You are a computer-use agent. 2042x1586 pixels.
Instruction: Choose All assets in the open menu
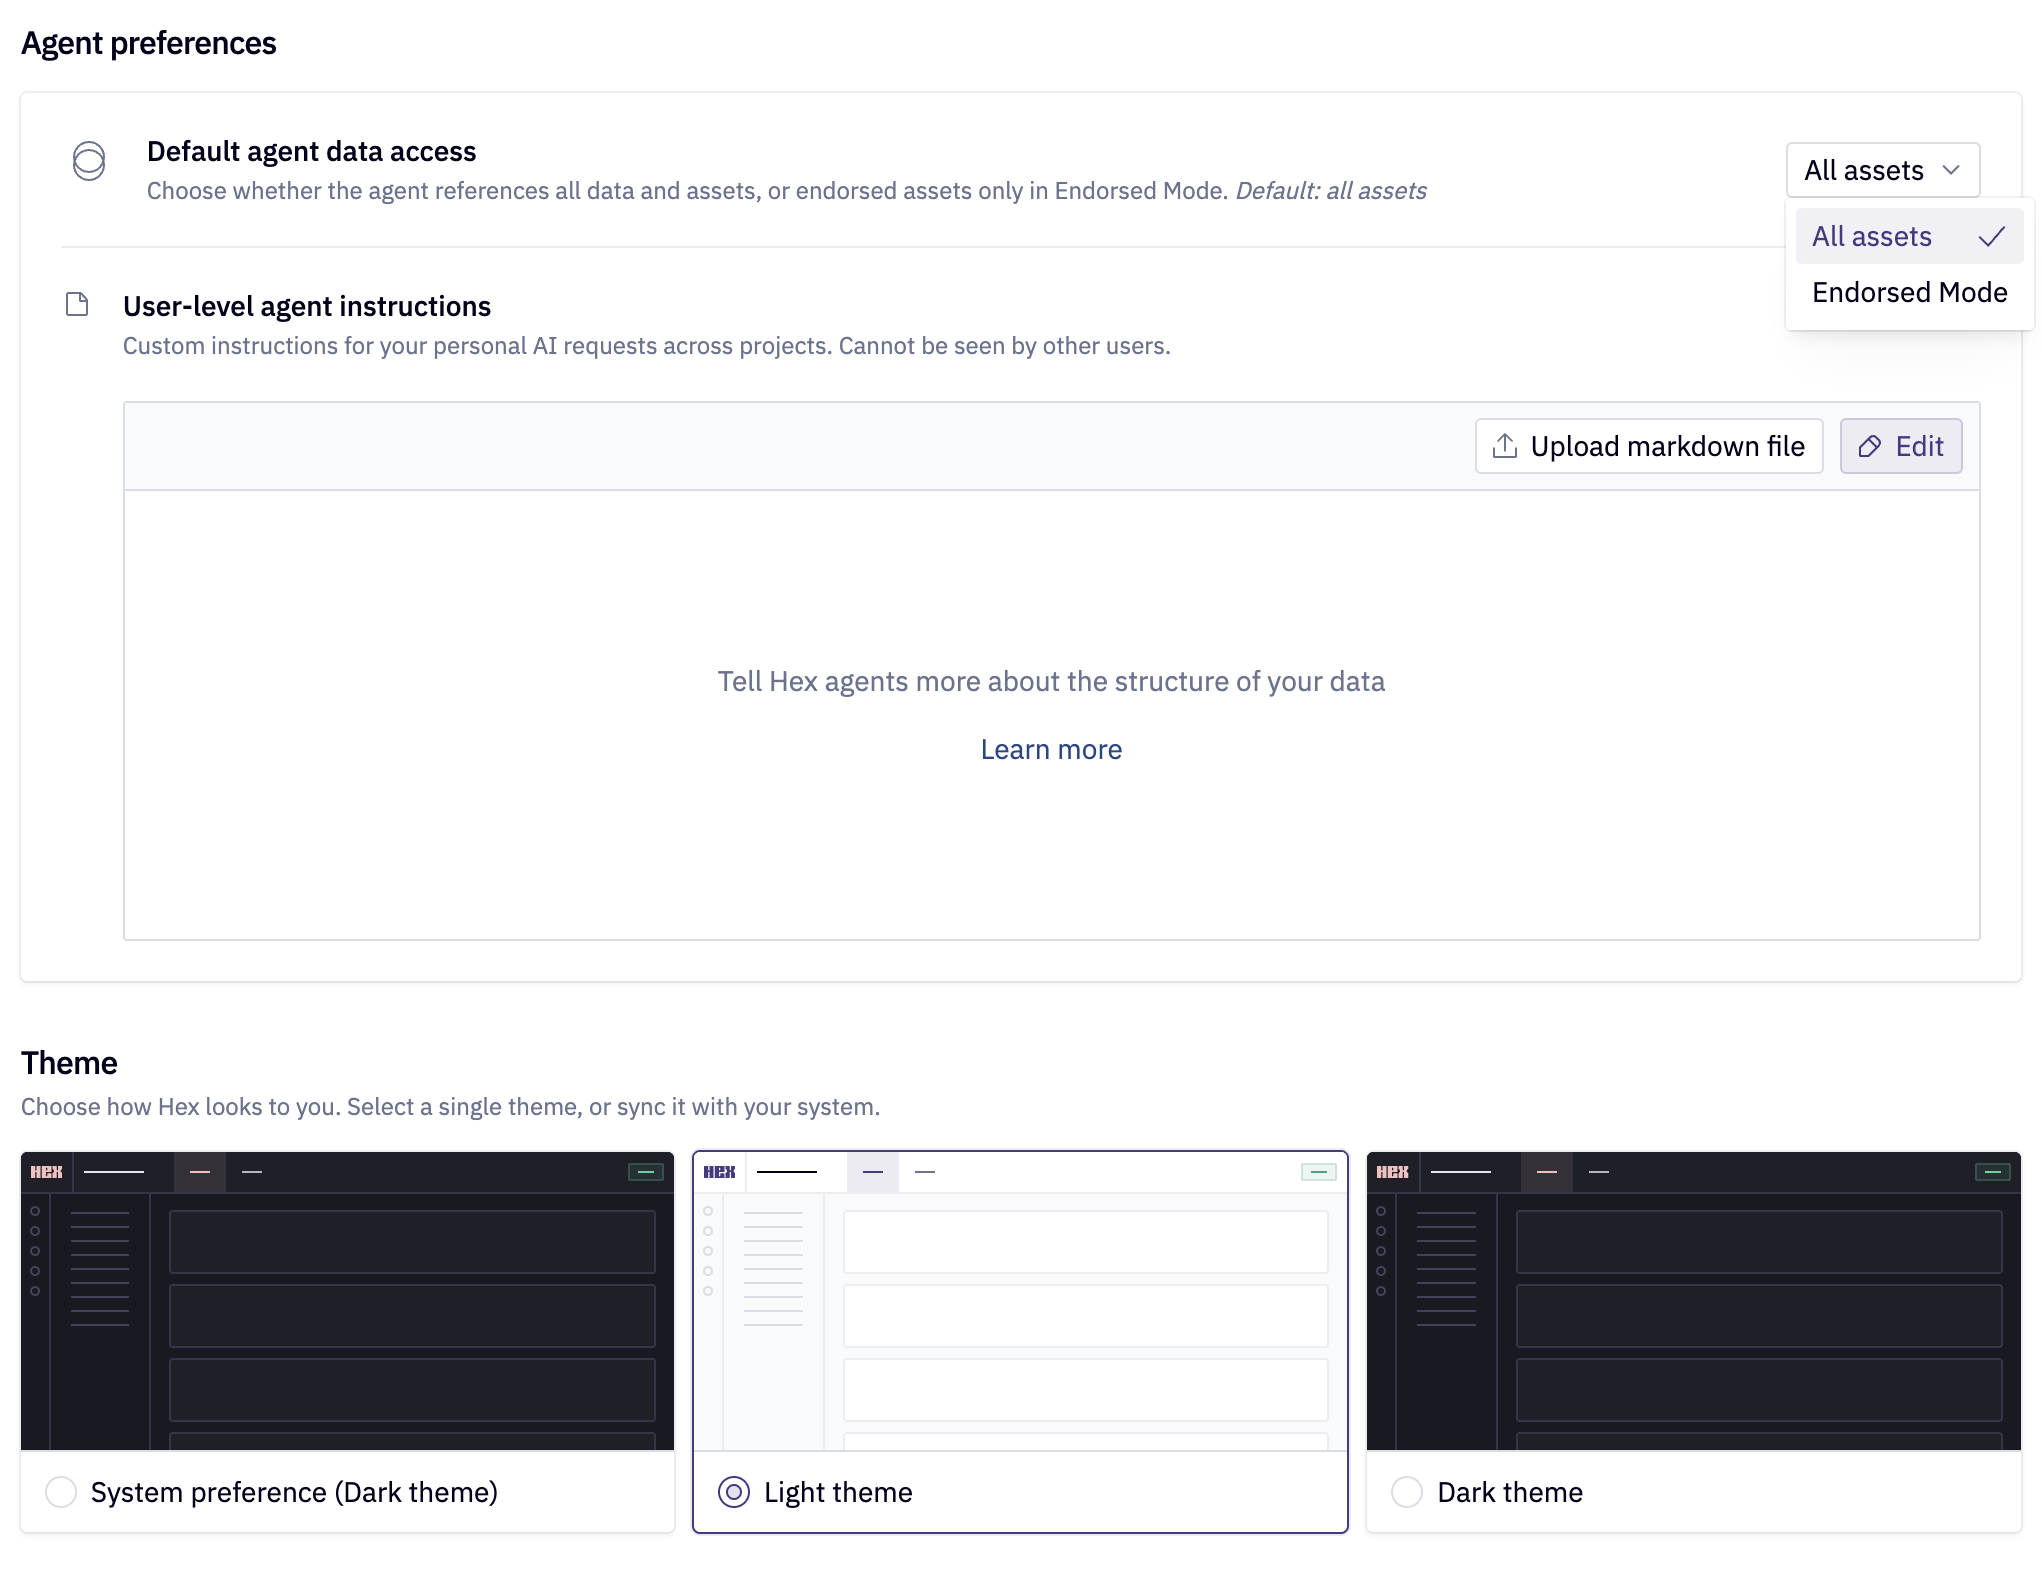point(1871,236)
